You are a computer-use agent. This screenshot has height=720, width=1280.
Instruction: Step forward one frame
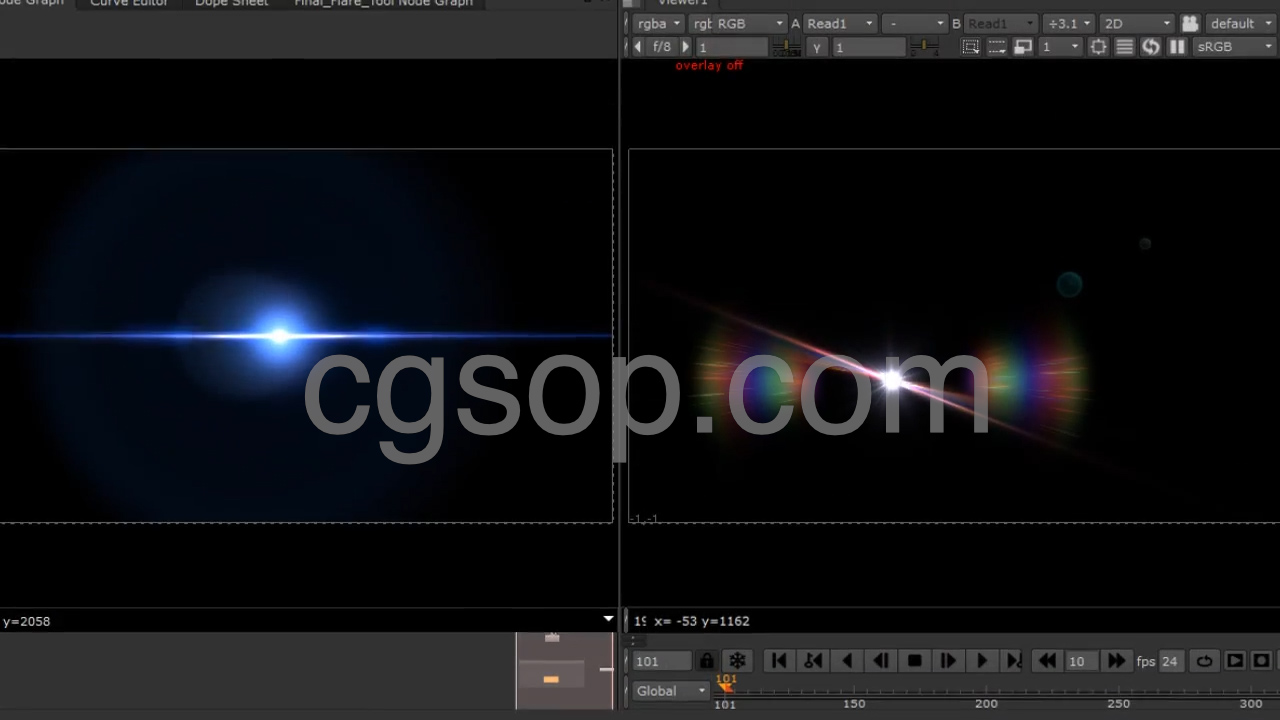pyautogui.click(x=948, y=661)
